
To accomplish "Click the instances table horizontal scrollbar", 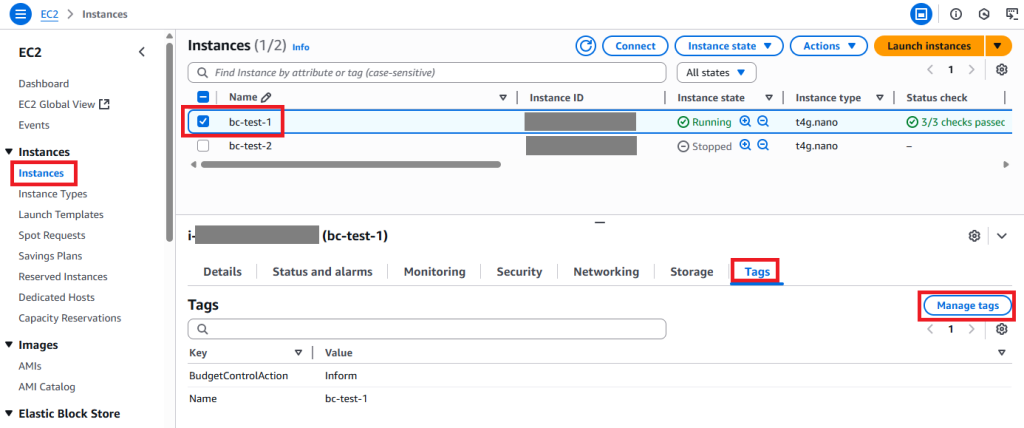I will click(x=351, y=165).
